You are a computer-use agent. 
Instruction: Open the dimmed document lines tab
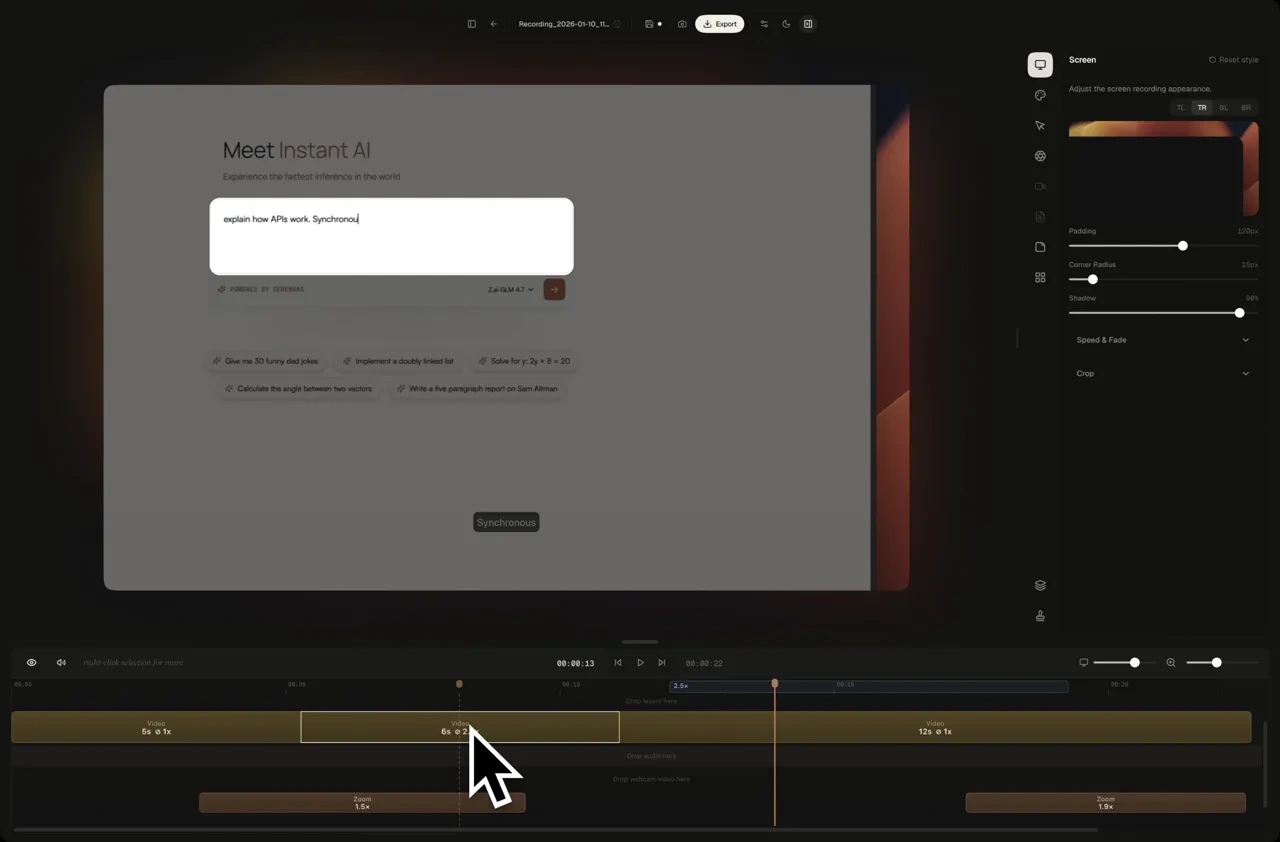[1040, 217]
